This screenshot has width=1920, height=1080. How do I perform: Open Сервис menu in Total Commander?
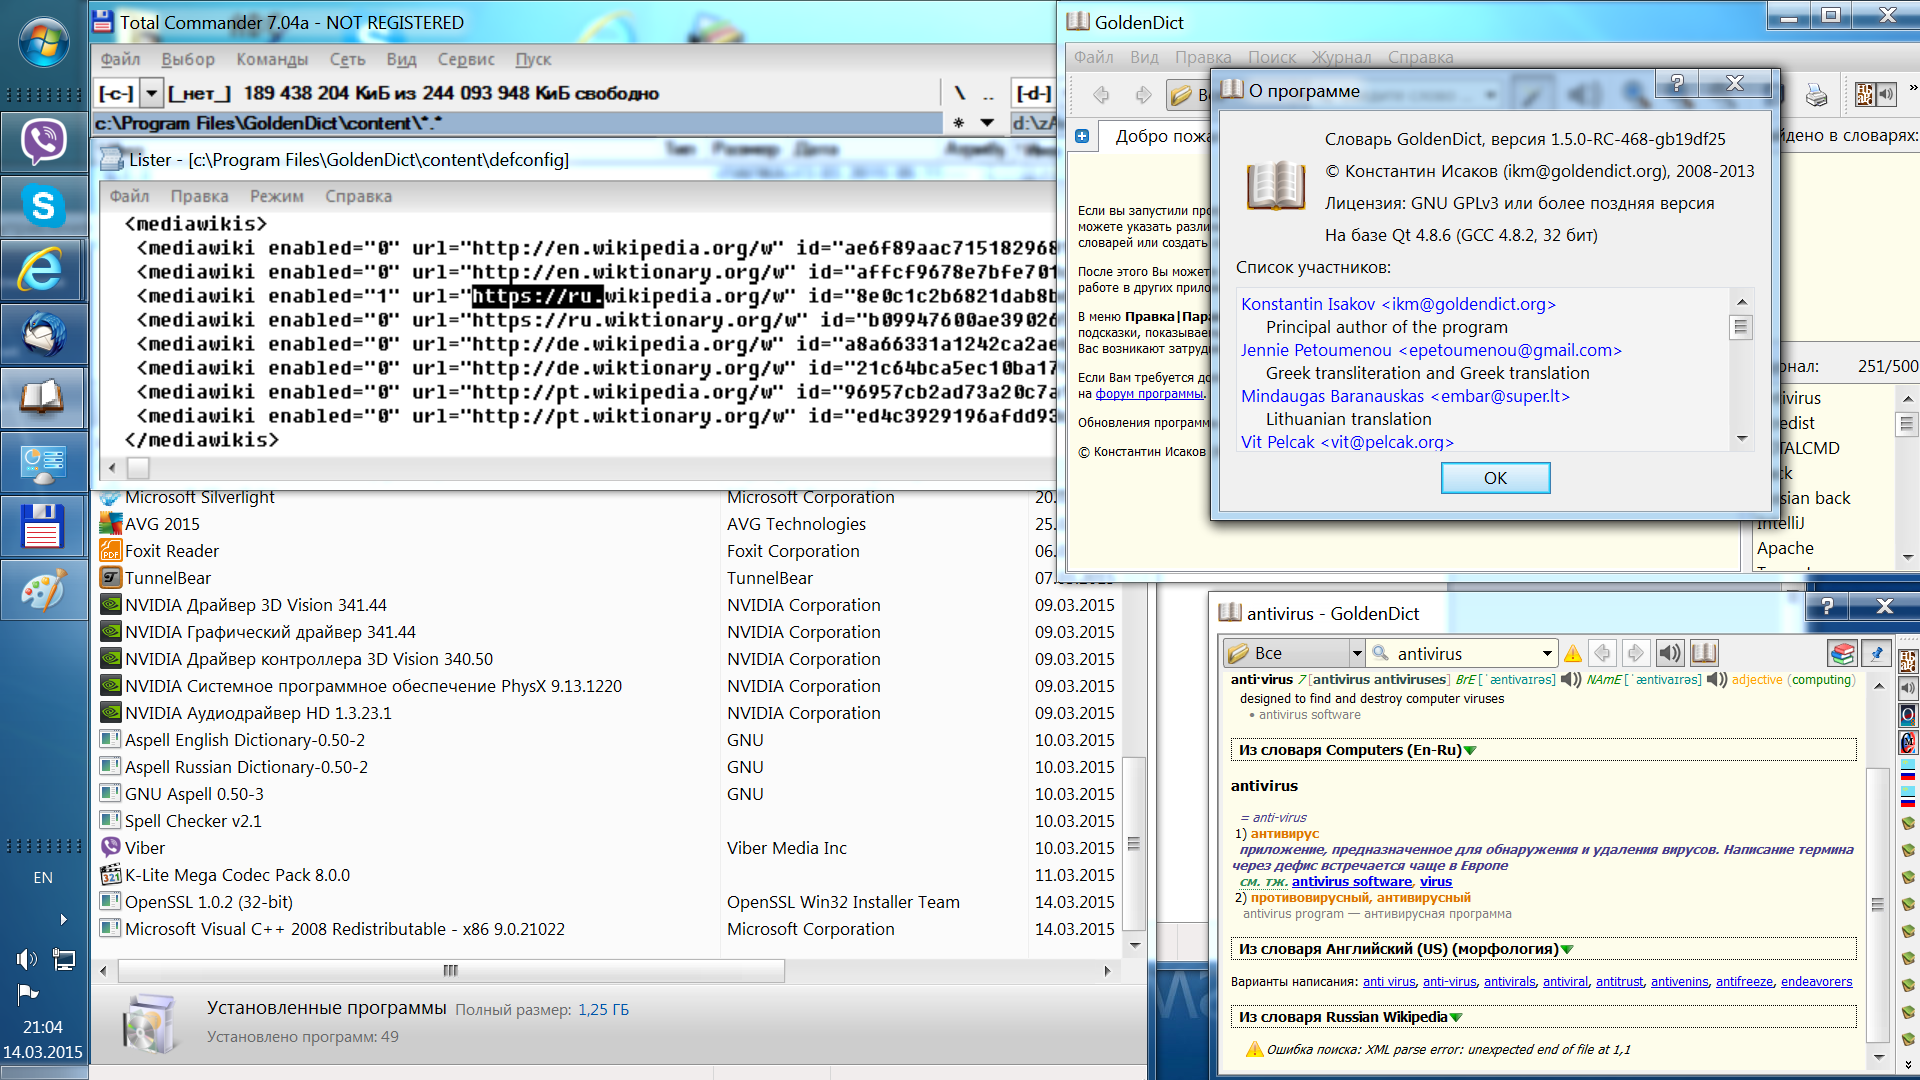coord(466,59)
